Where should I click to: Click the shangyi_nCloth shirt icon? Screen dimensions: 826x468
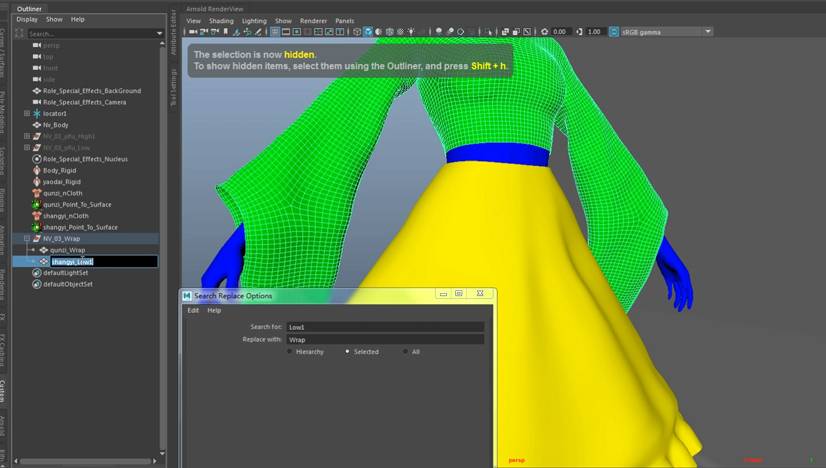pyautogui.click(x=37, y=216)
